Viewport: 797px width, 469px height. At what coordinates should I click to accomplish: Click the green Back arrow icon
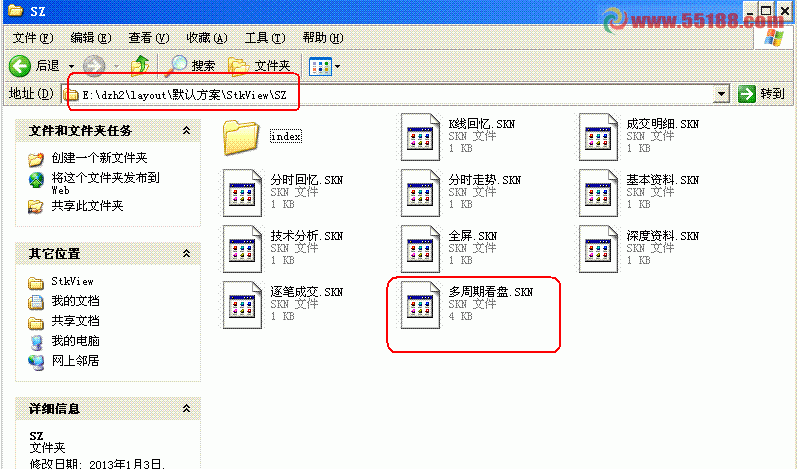pyautogui.click(x=20, y=66)
